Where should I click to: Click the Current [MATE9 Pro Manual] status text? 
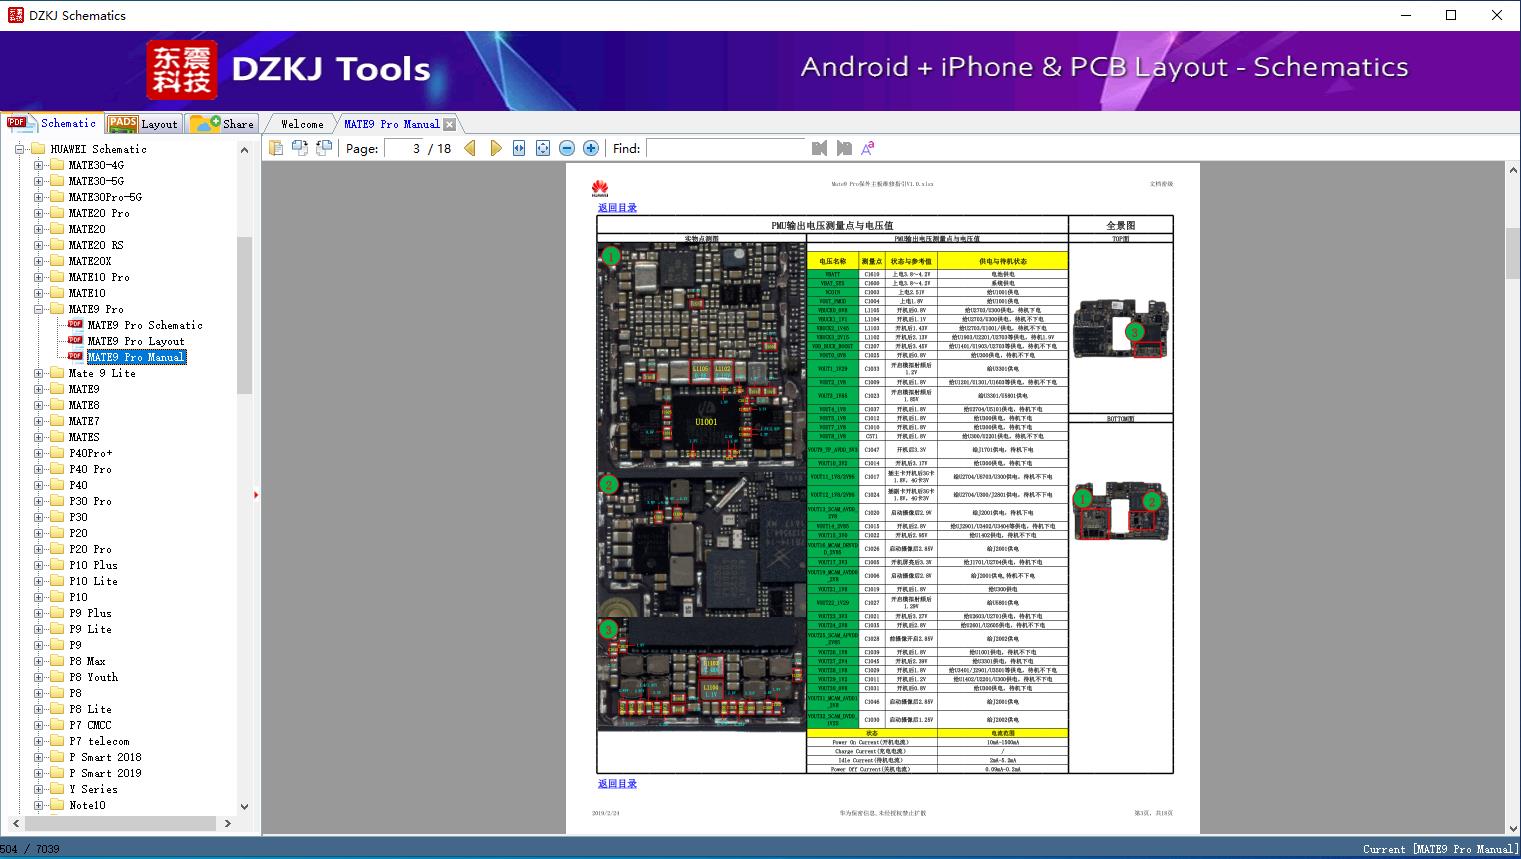pyautogui.click(x=1439, y=849)
